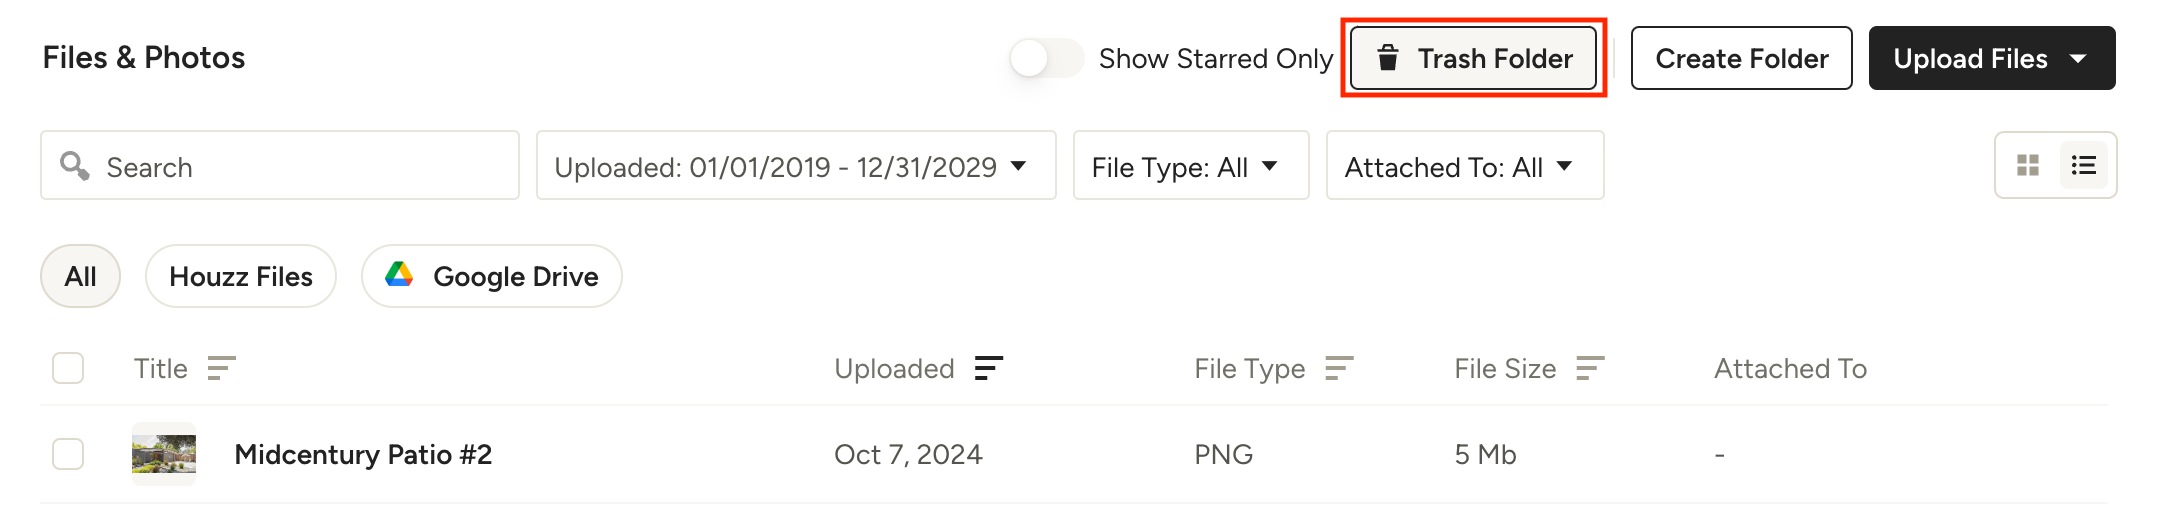This screenshot has width=2158, height=508.
Task: Select the Midcentury Patio #2 checkbox
Action: pos(68,454)
